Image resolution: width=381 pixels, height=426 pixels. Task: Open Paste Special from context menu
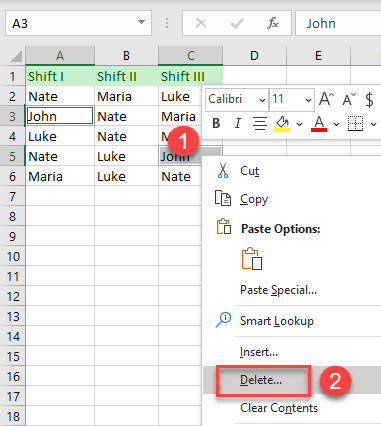278,290
